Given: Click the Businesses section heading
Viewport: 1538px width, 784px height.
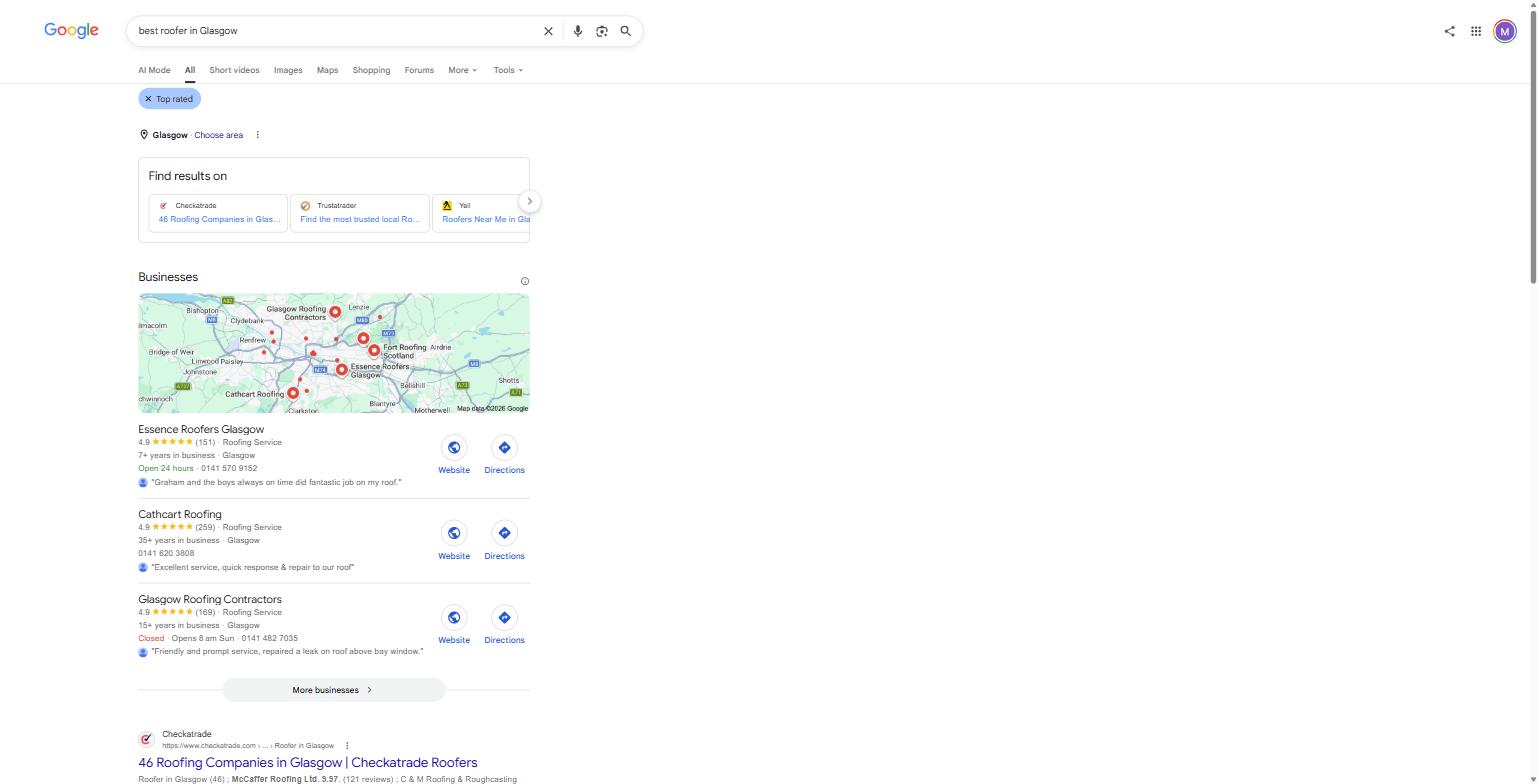Looking at the screenshot, I should coord(168,277).
